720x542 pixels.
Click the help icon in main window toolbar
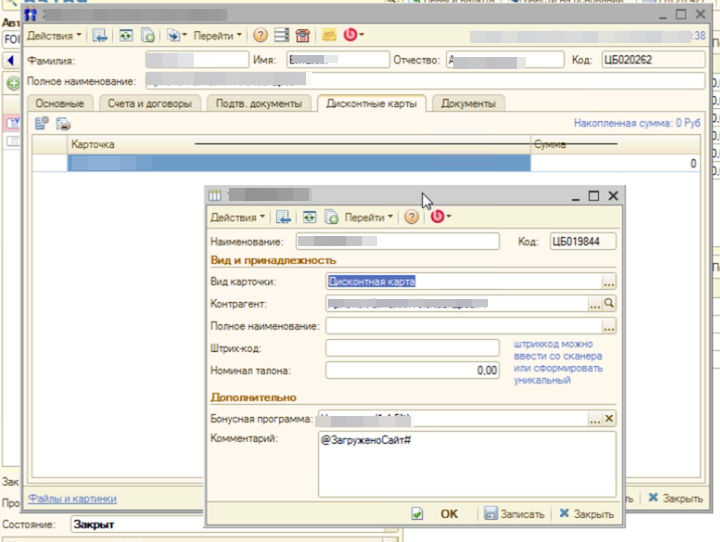click(x=261, y=35)
